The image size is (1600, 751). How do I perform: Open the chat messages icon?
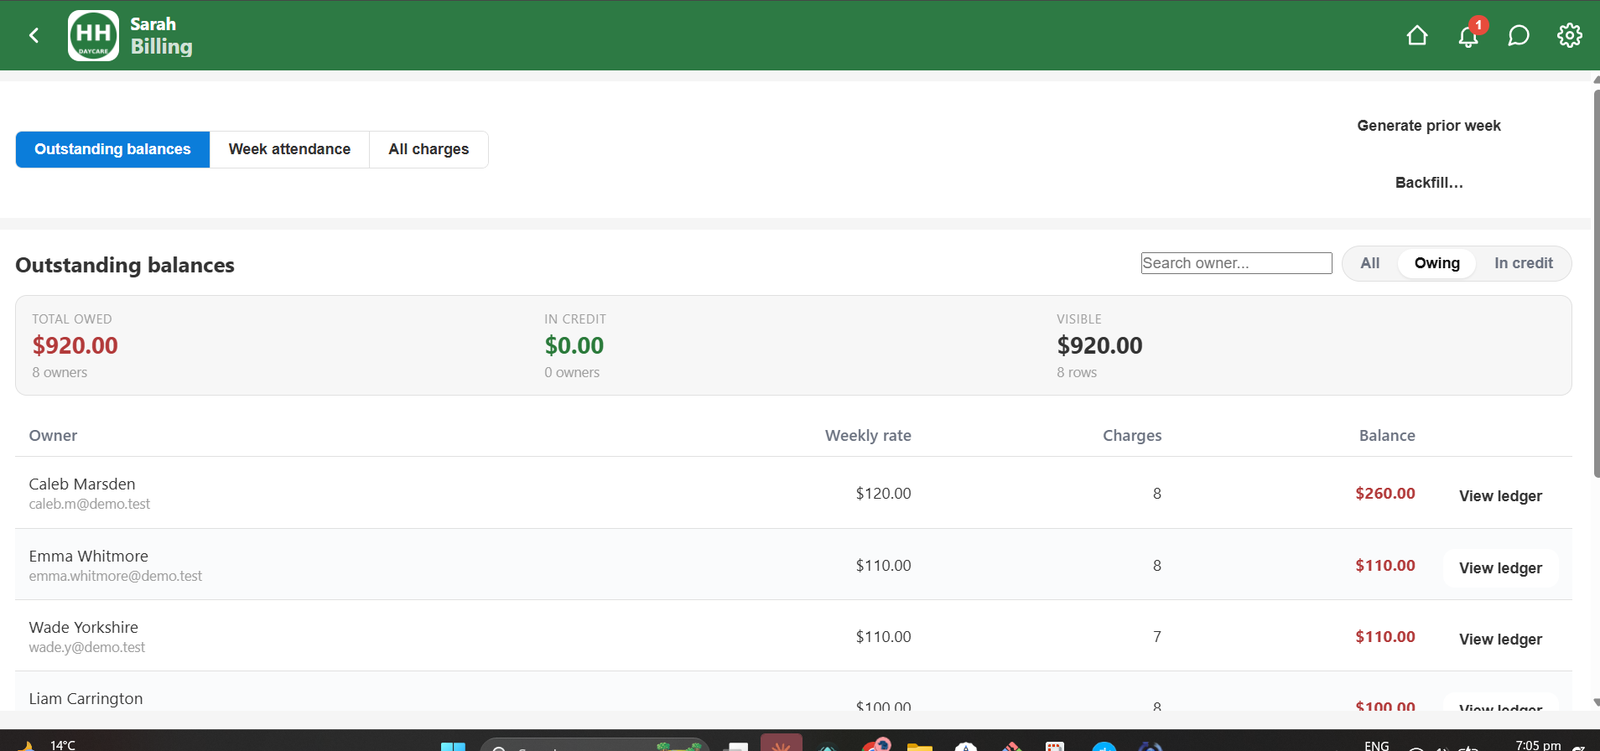click(x=1518, y=36)
